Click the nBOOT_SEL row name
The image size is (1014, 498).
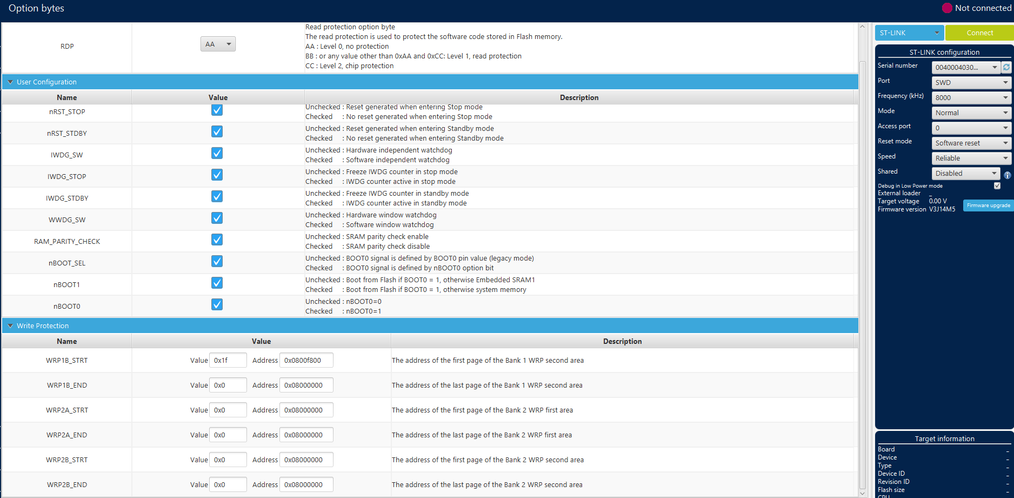pos(67,263)
